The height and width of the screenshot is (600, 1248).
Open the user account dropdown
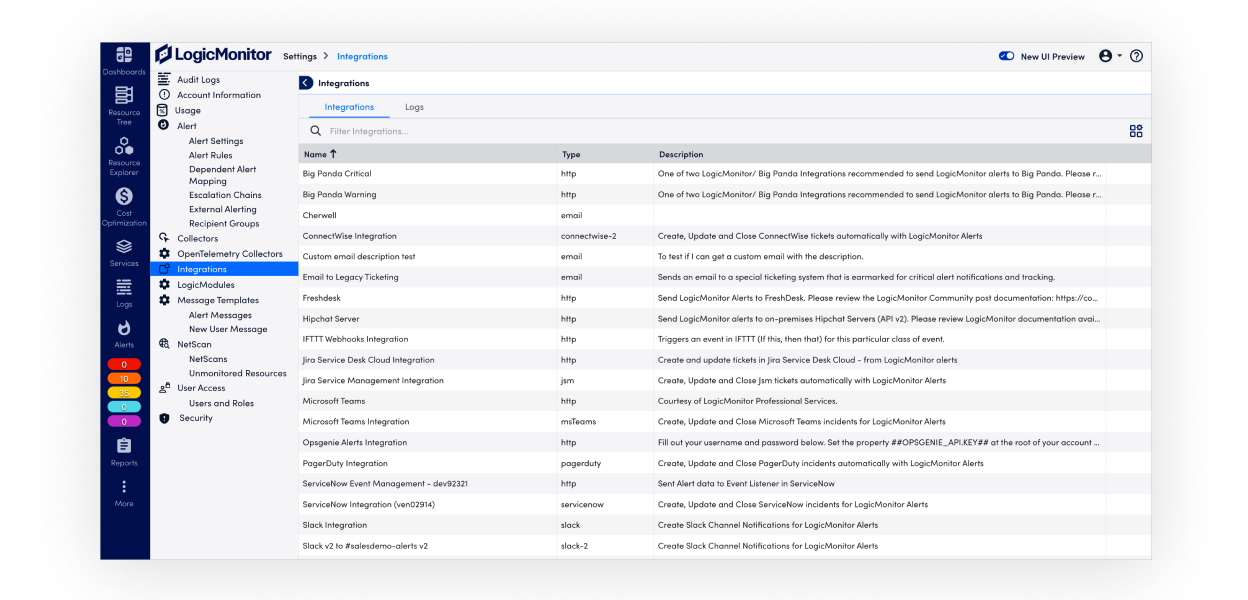click(1110, 56)
